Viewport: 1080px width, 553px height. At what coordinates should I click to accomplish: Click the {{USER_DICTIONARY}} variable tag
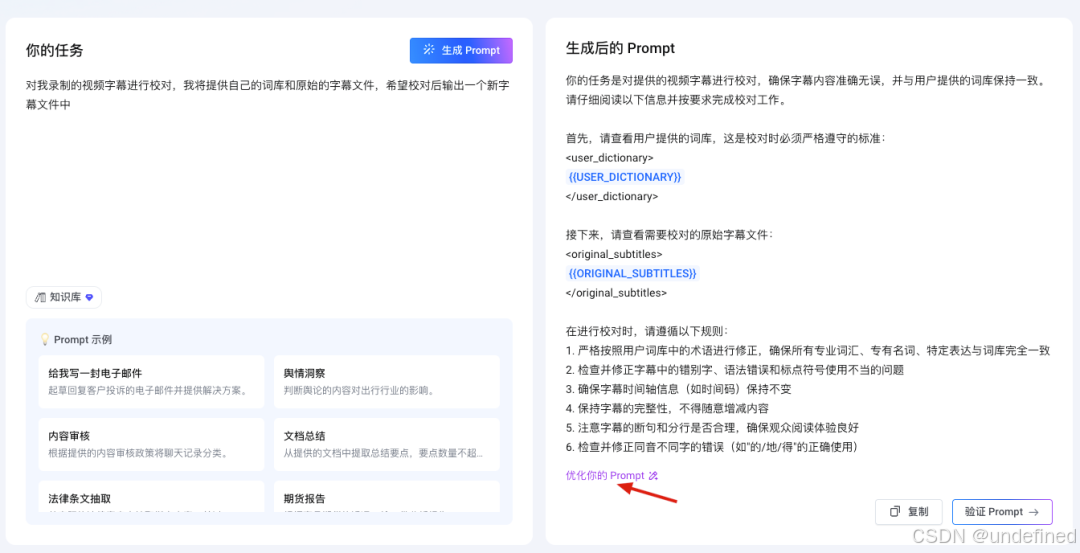point(625,177)
